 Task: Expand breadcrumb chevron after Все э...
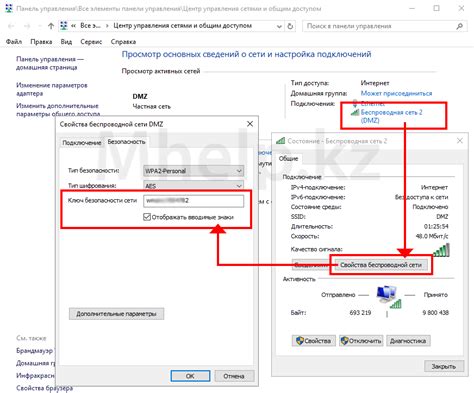(107, 26)
